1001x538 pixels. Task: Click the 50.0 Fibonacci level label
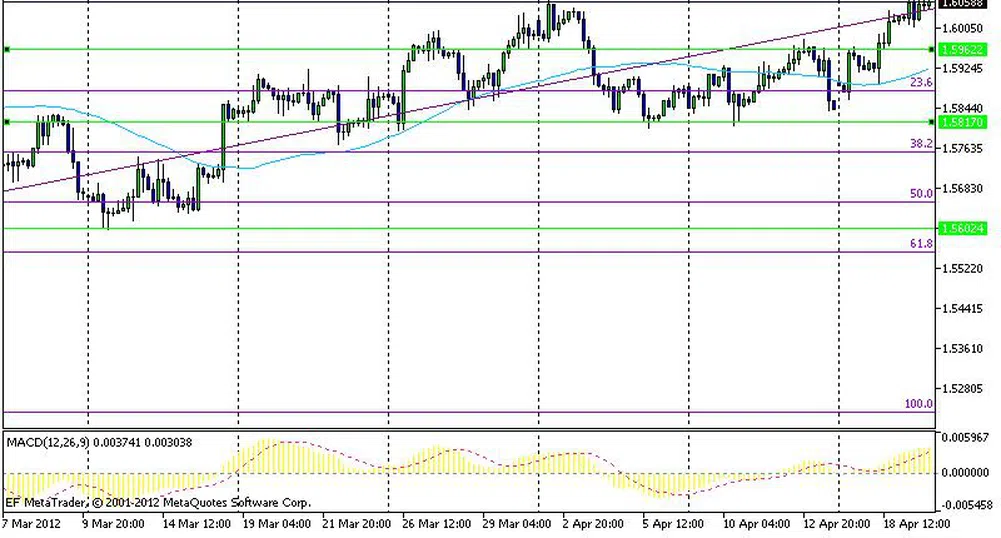pos(920,194)
